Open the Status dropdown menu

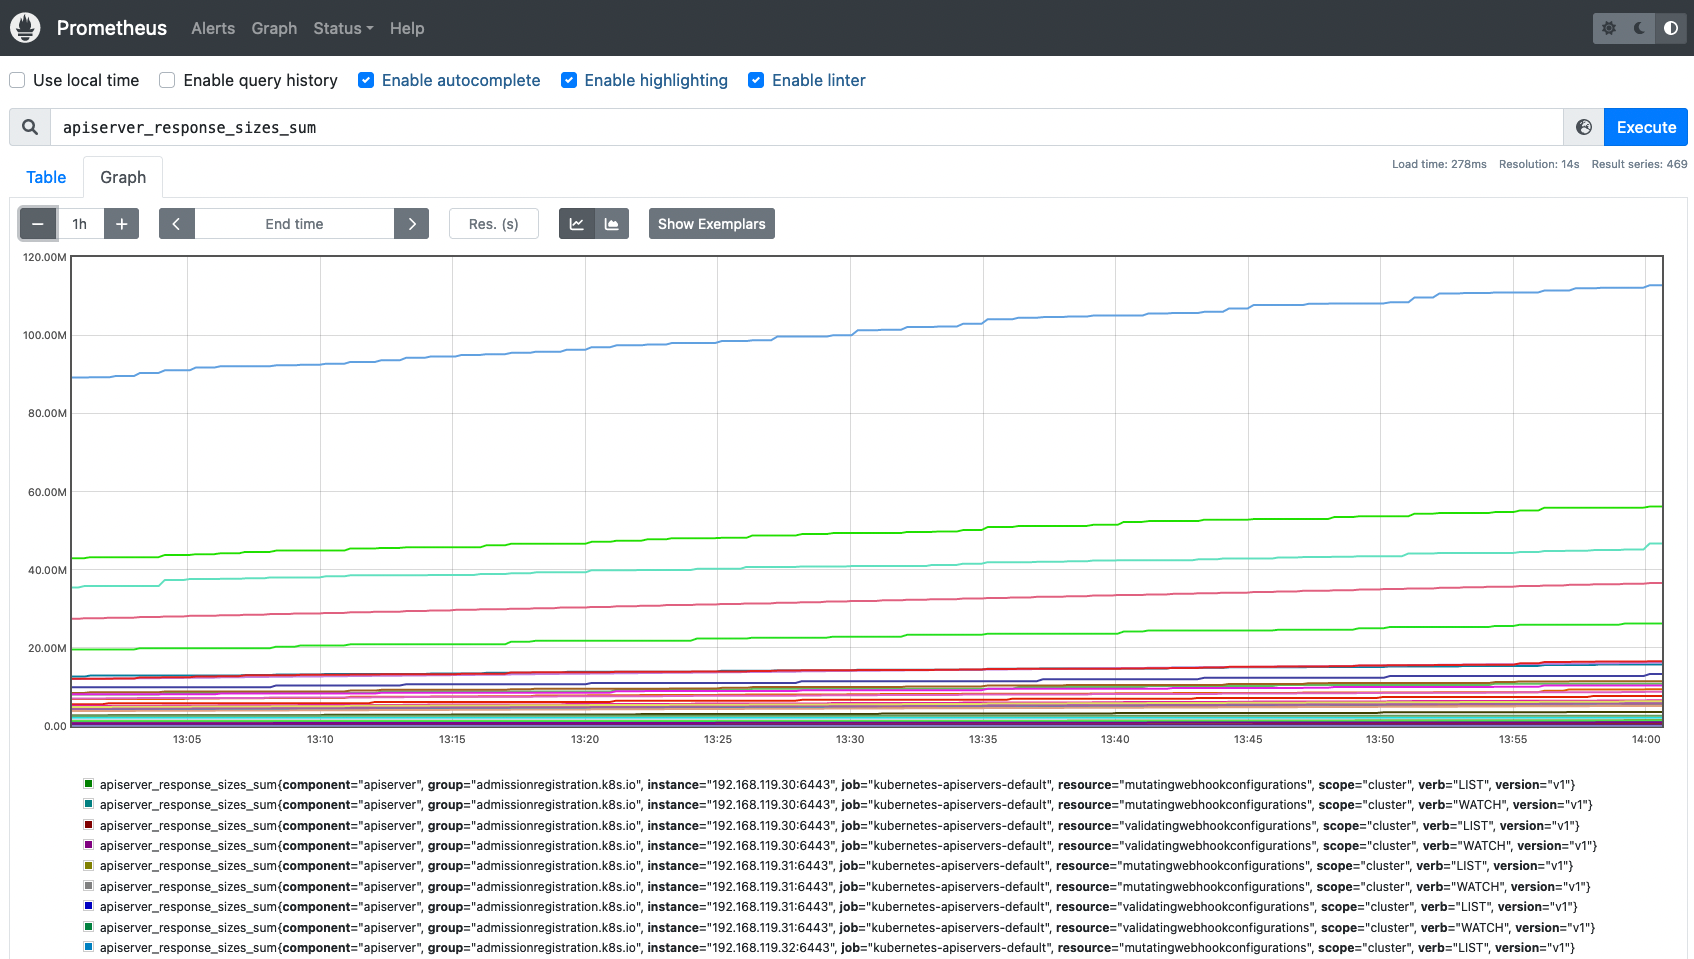(343, 28)
